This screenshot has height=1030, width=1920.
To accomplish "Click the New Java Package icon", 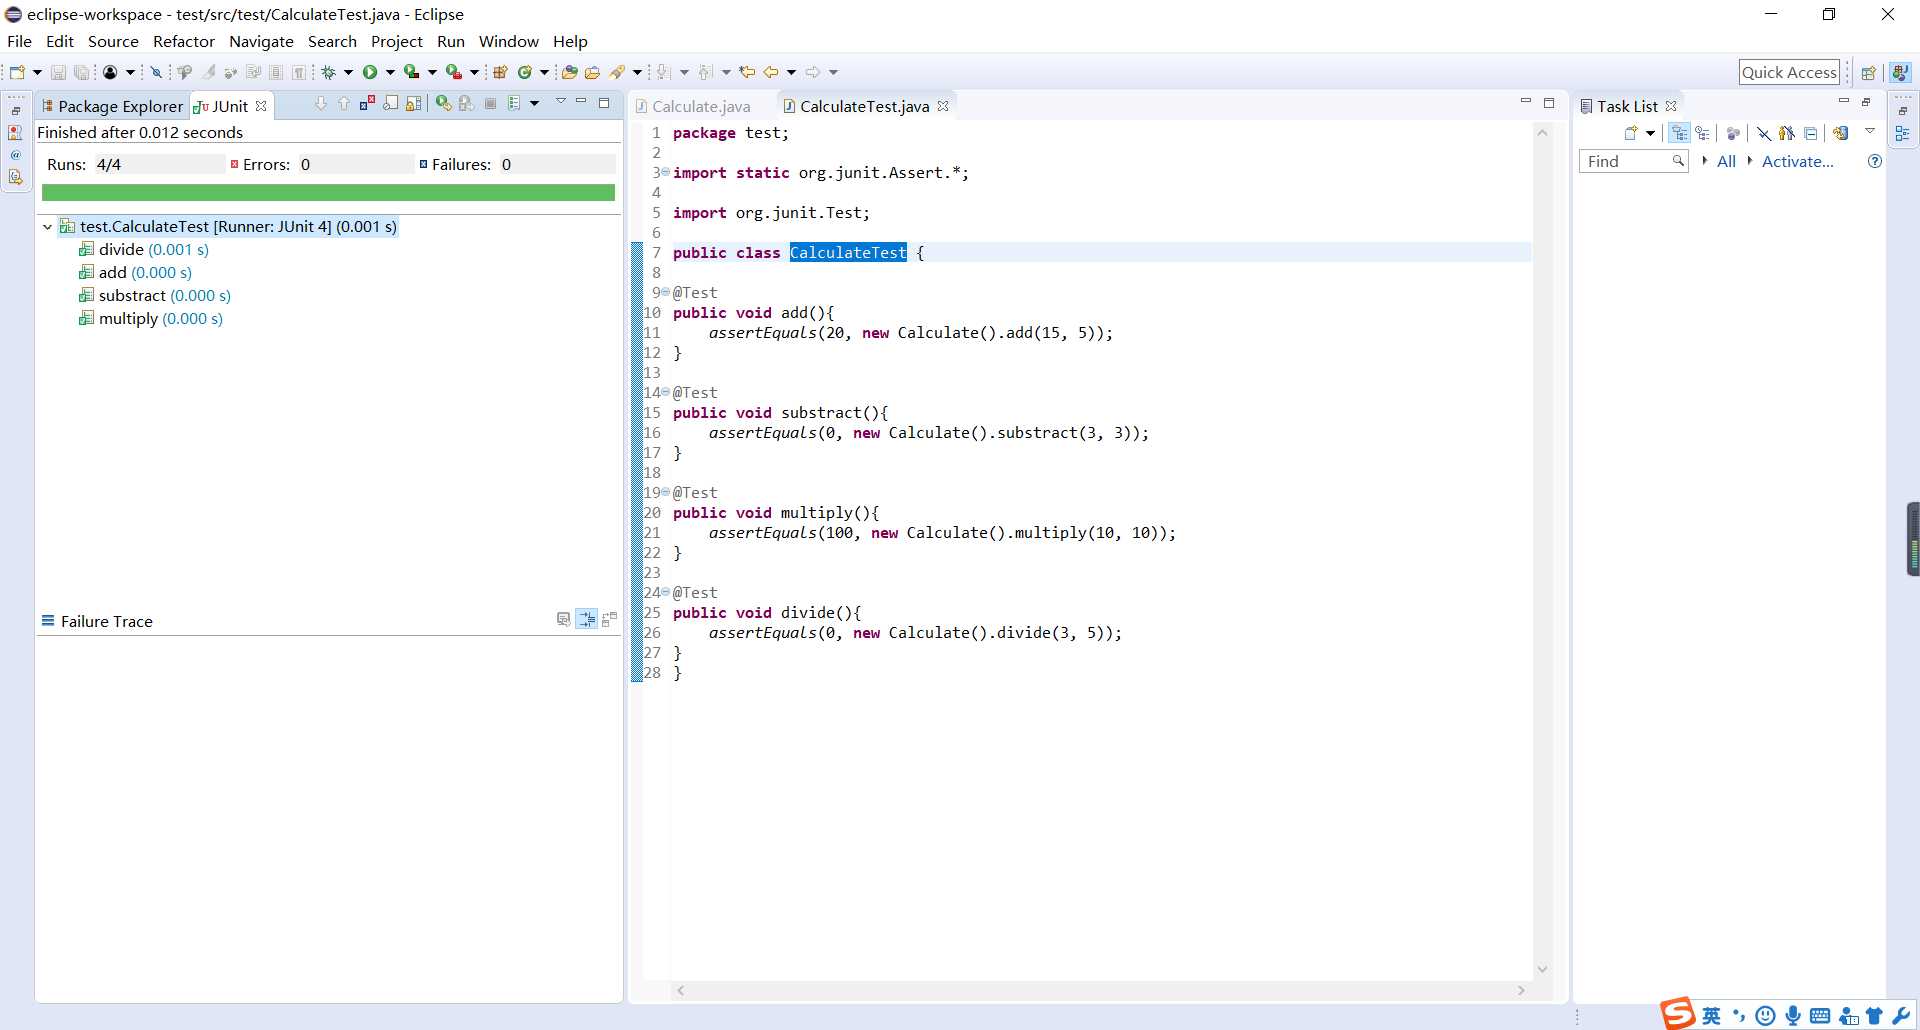I will click(500, 72).
